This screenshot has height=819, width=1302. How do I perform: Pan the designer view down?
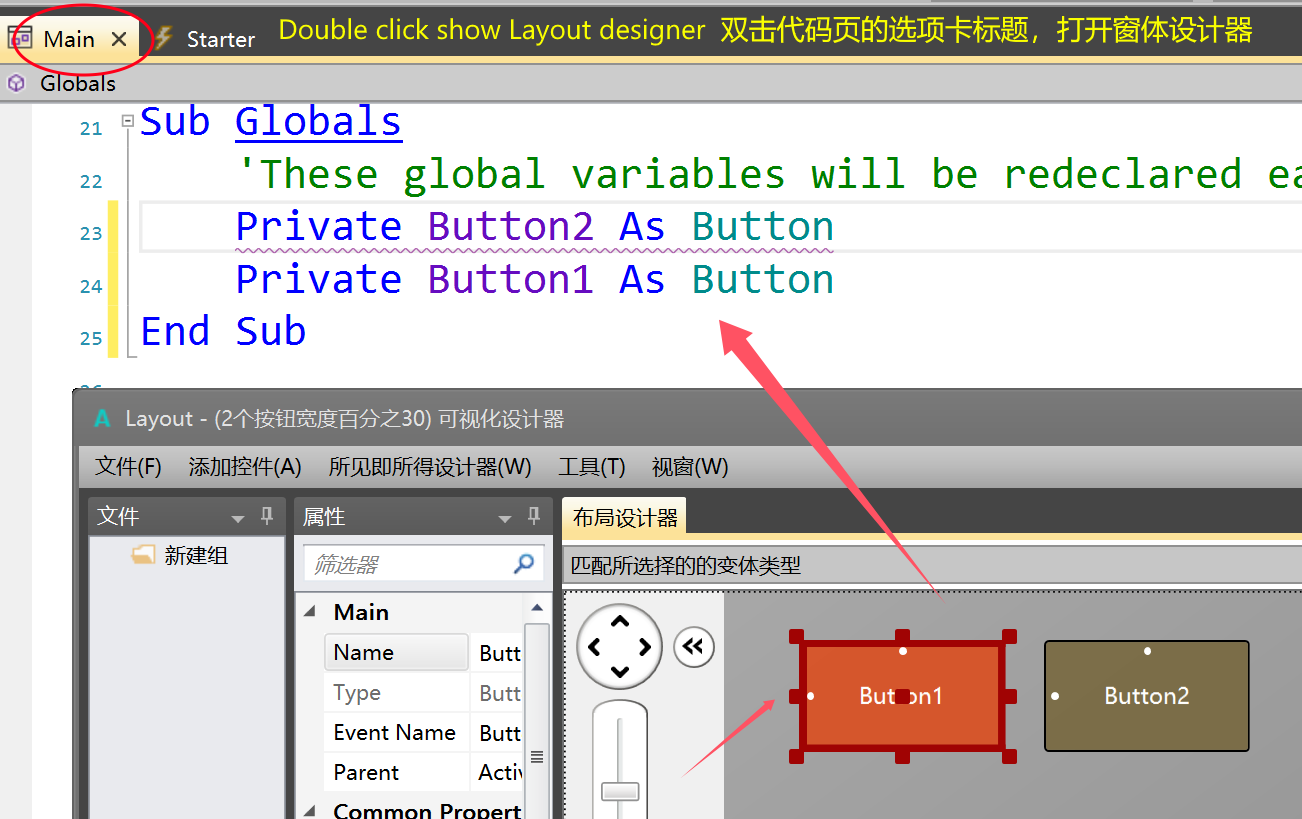(x=620, y=672)
